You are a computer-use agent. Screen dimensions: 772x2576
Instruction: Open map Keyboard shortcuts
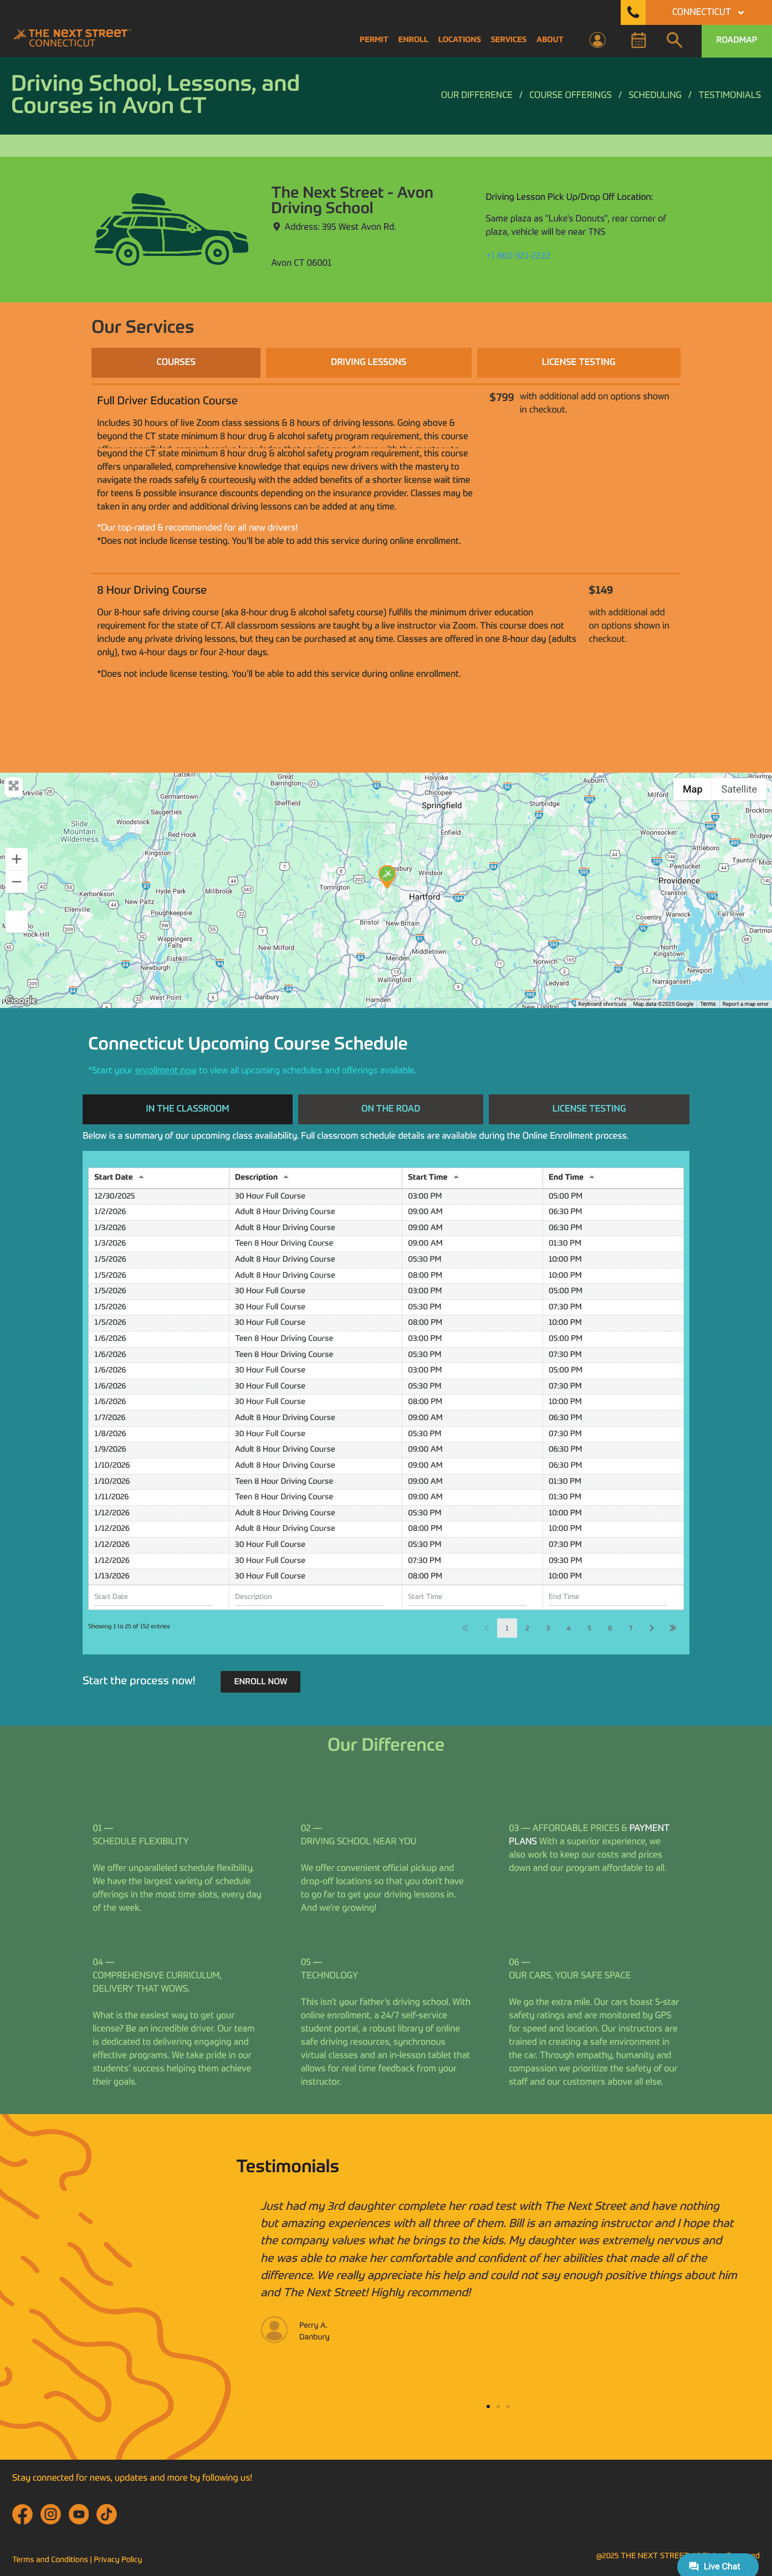click(x=602, y=1003)
